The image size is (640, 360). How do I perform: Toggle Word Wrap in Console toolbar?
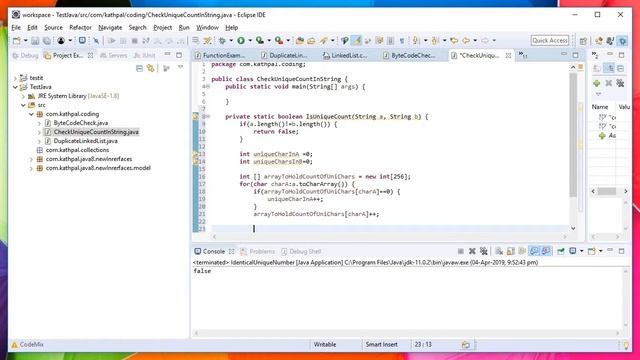[x=522, y=251]
